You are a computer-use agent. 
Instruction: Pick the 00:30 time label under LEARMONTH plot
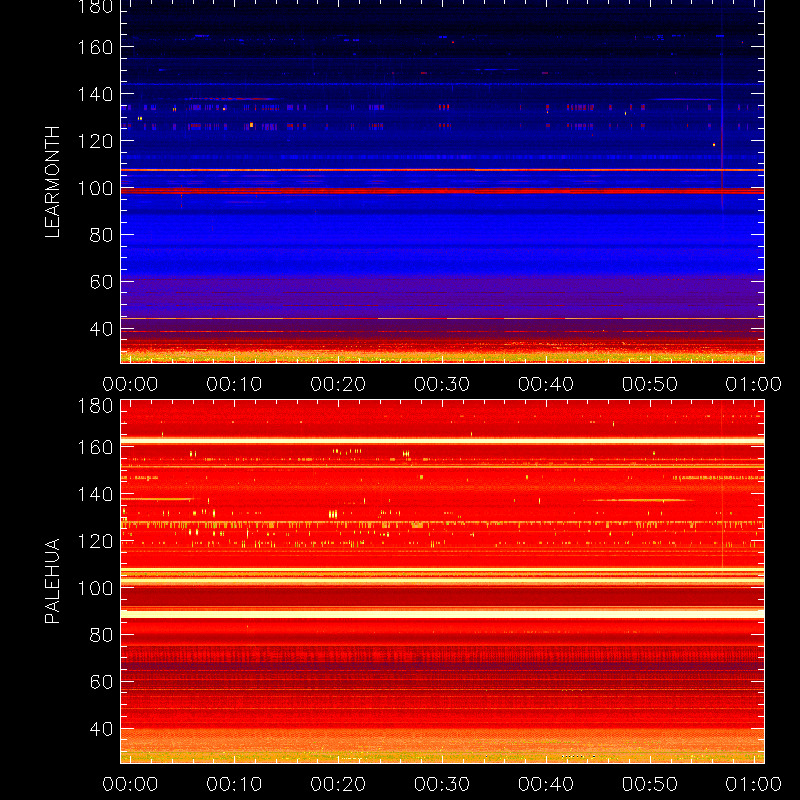(x=442, y=384)
